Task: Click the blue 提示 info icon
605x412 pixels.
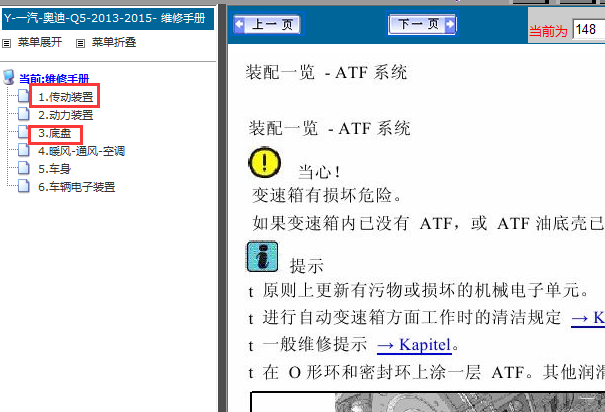Action: [262, 257]
